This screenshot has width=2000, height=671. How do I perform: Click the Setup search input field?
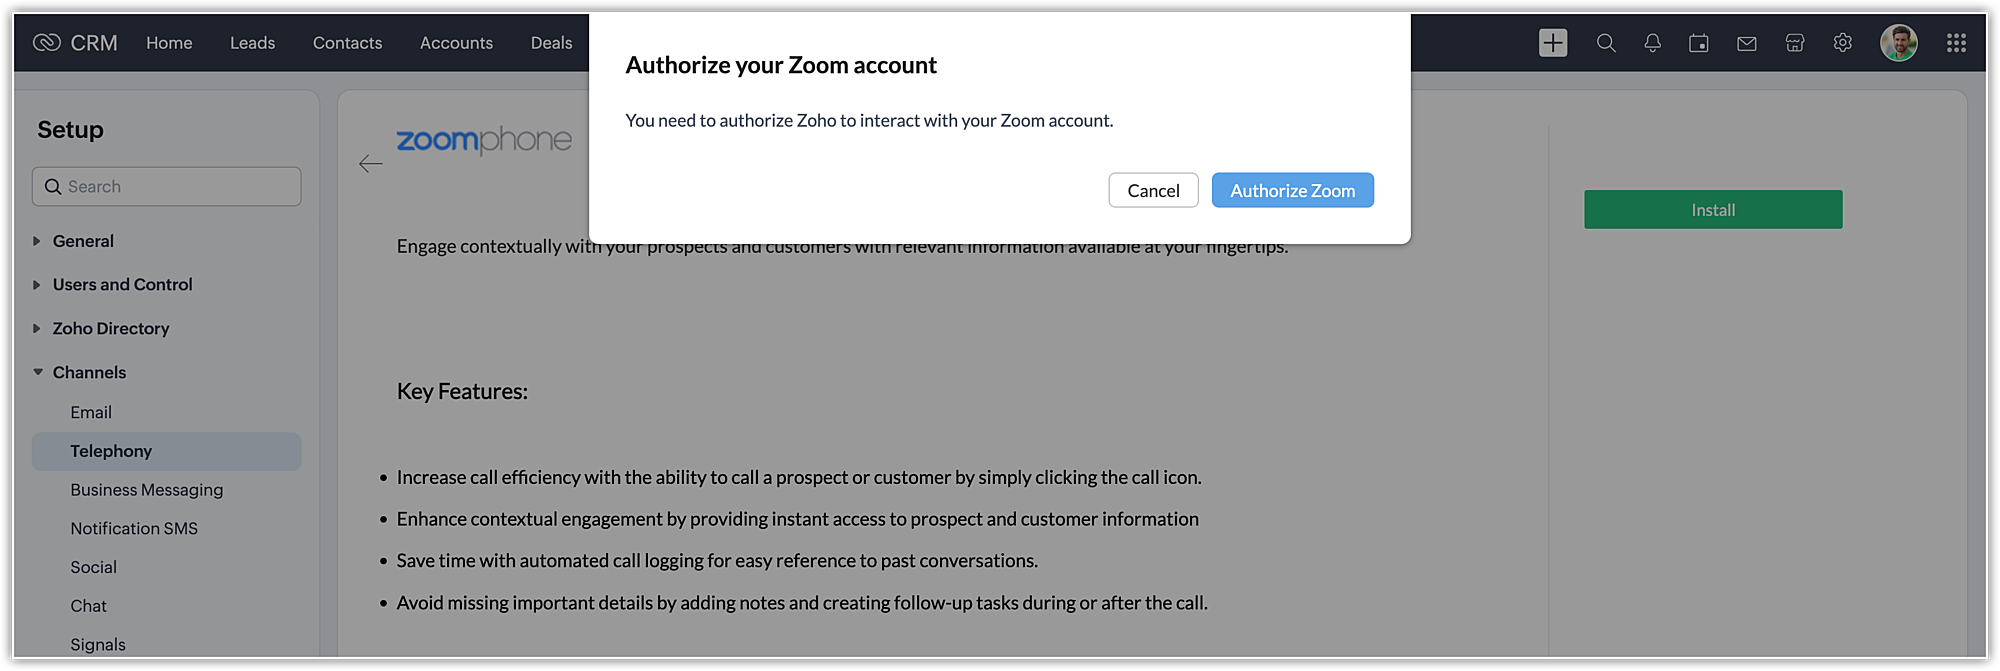click(166, 187)
